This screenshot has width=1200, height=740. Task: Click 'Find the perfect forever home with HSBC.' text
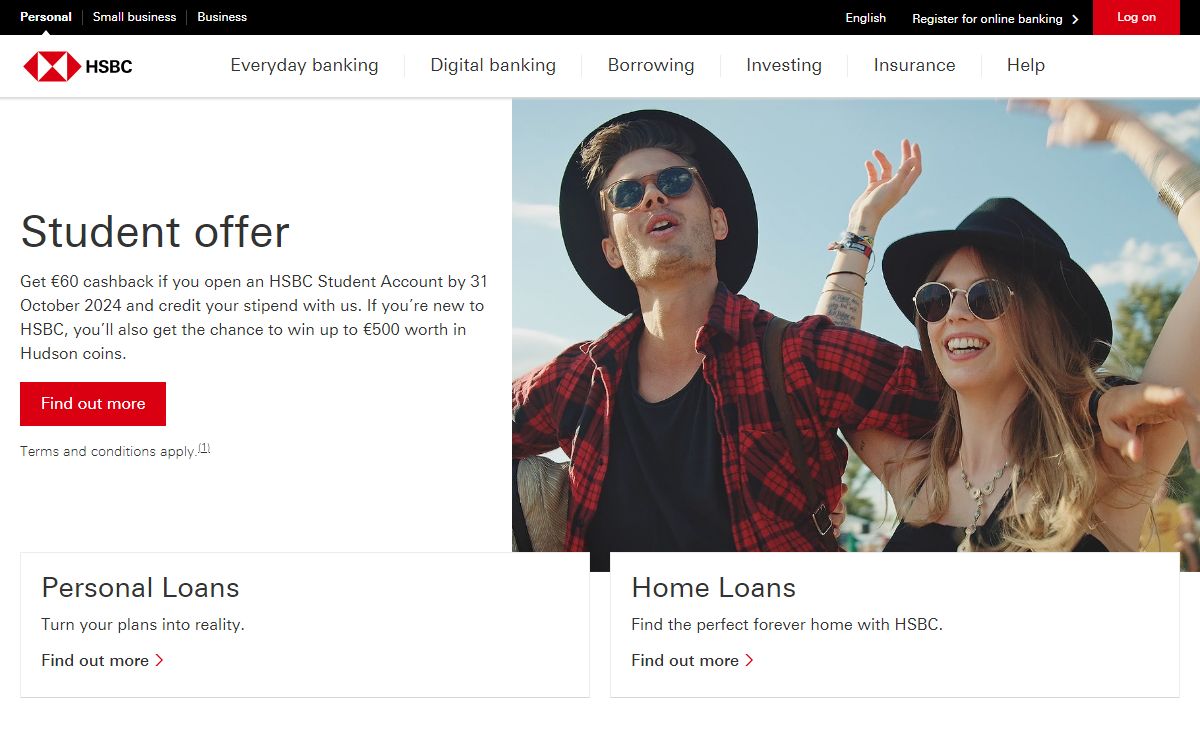pyautogui.click(x=787, y=625)
